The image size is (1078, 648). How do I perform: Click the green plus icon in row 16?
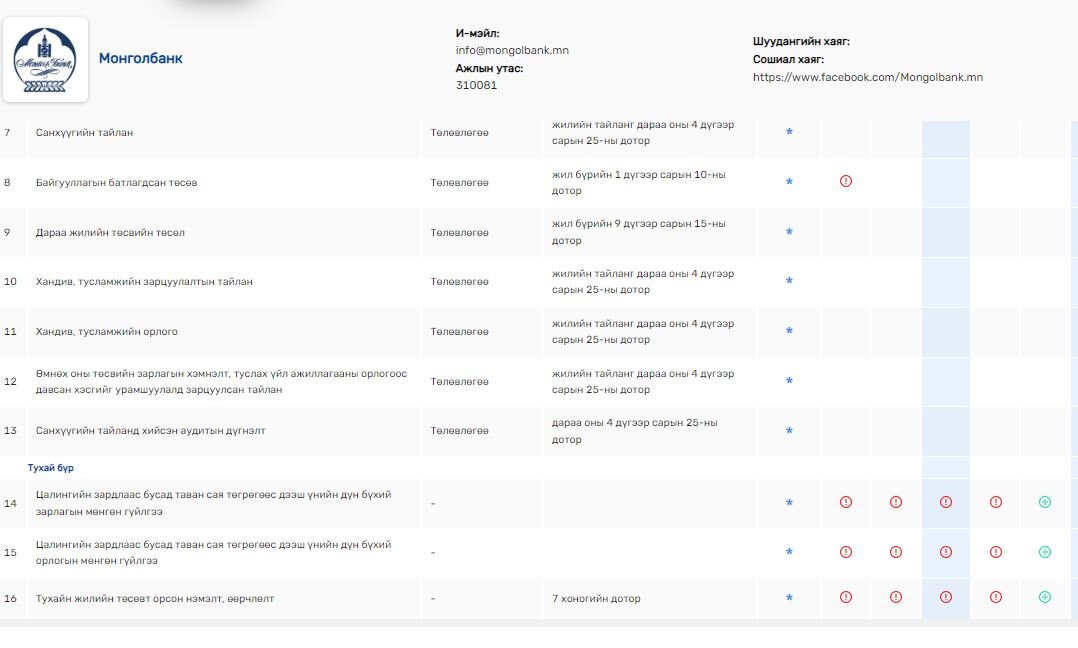click(x=1045, y=597)
